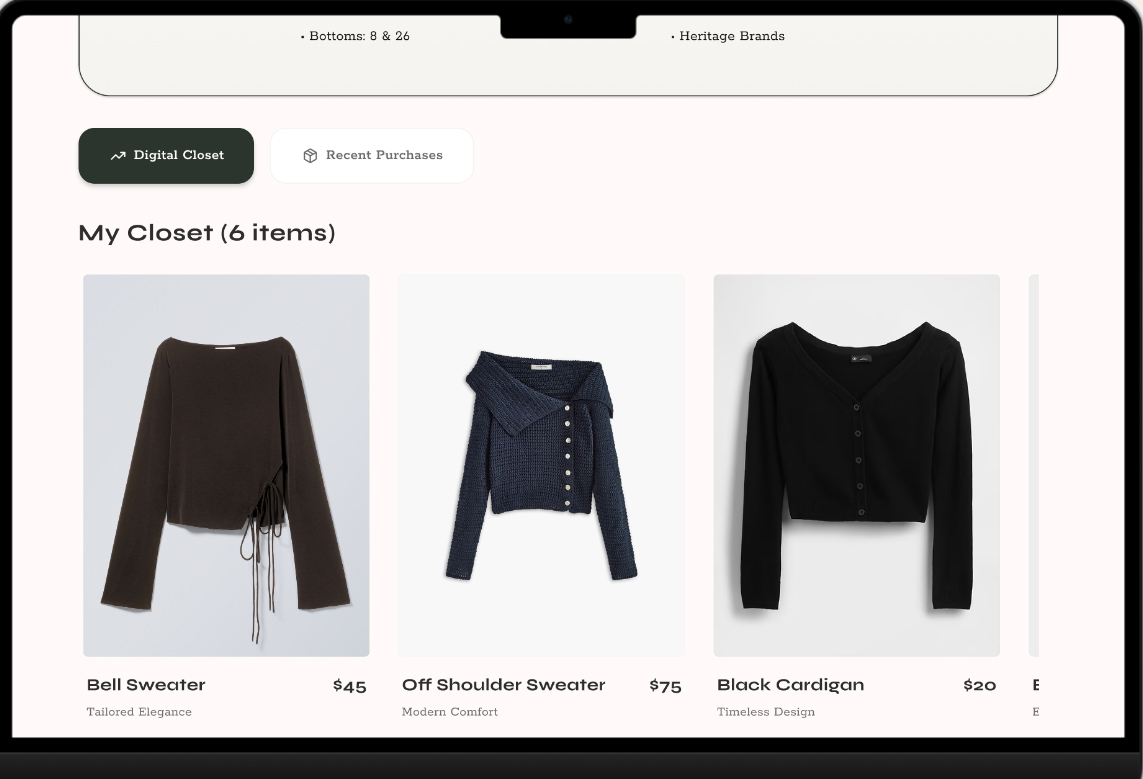Select the Off Shoulder Sweater name

click(503, 685)
